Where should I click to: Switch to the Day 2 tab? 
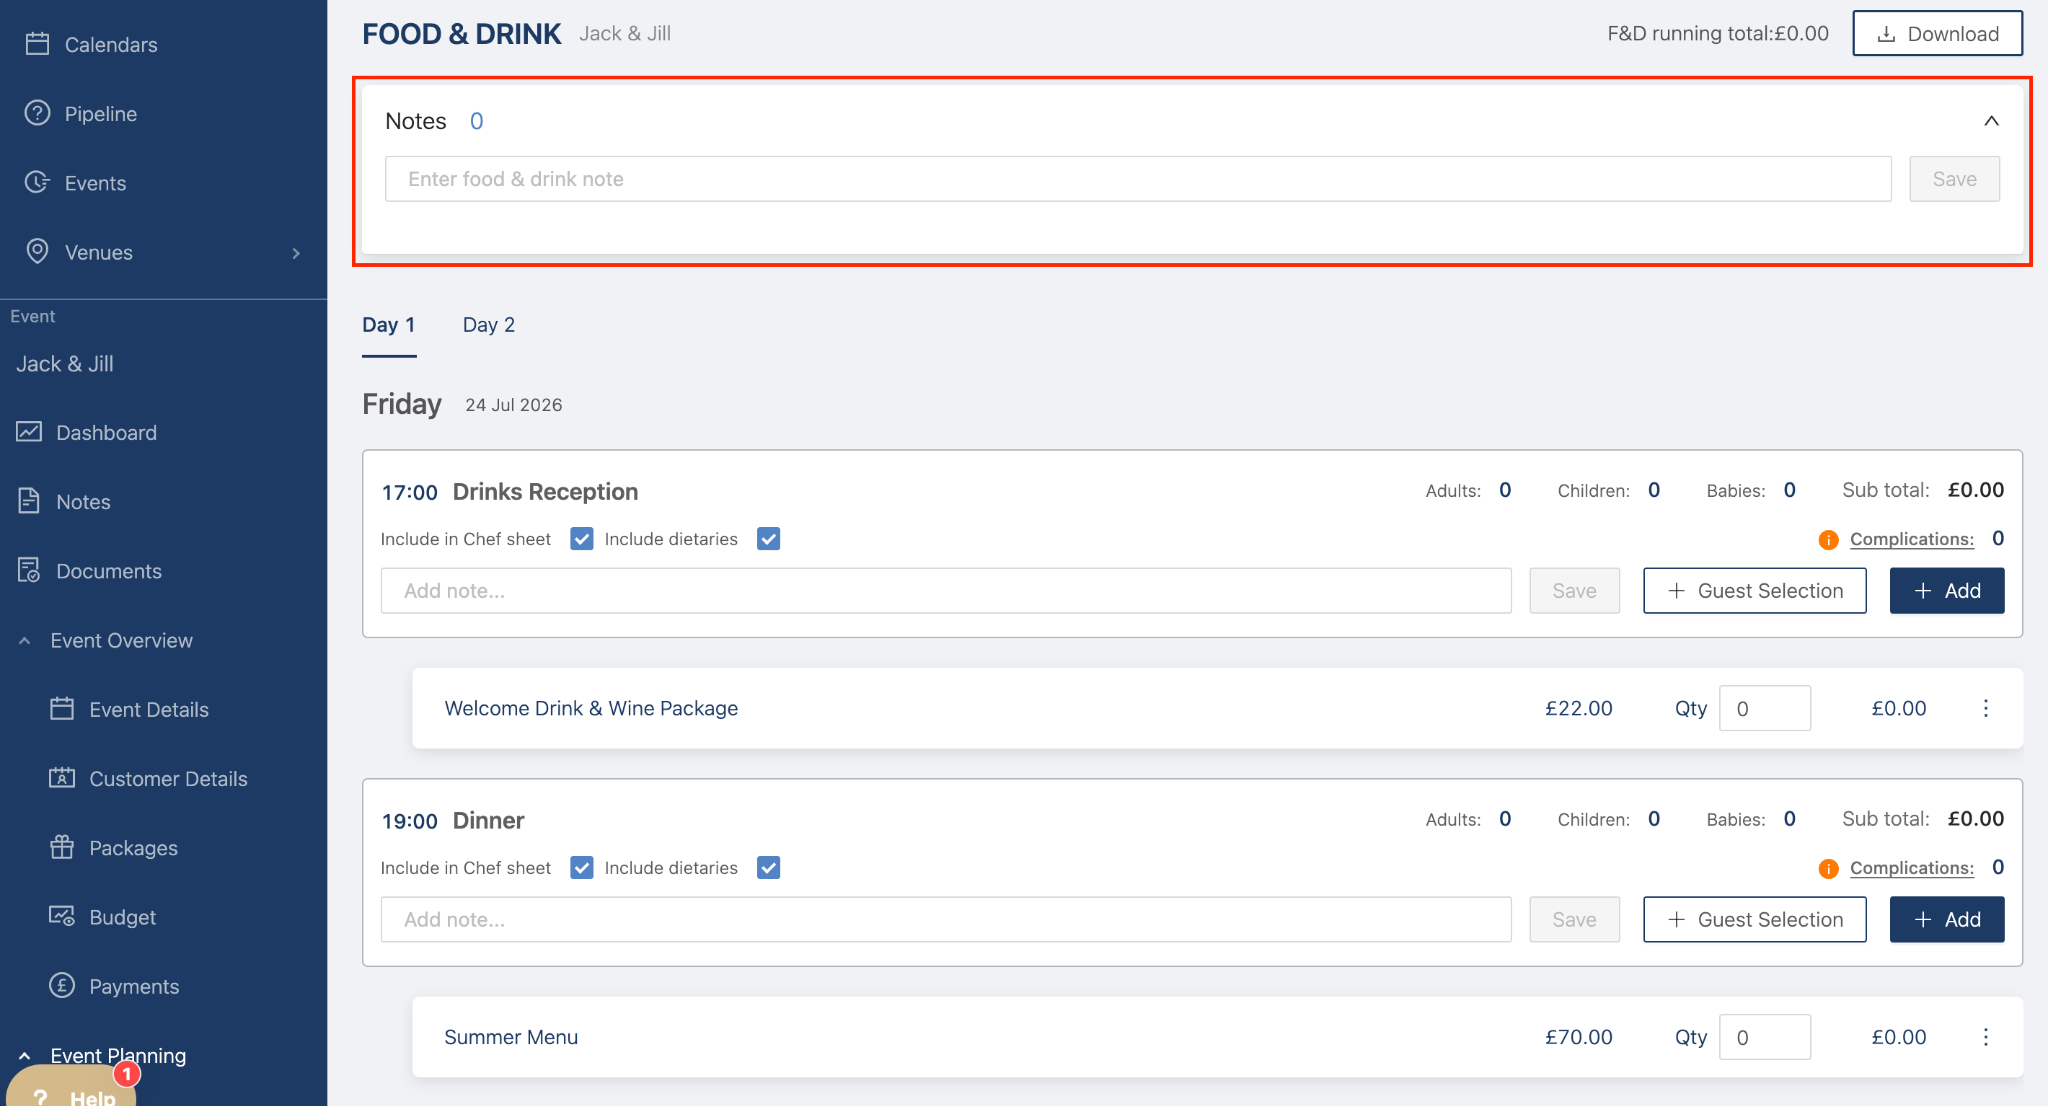point(488,325)
